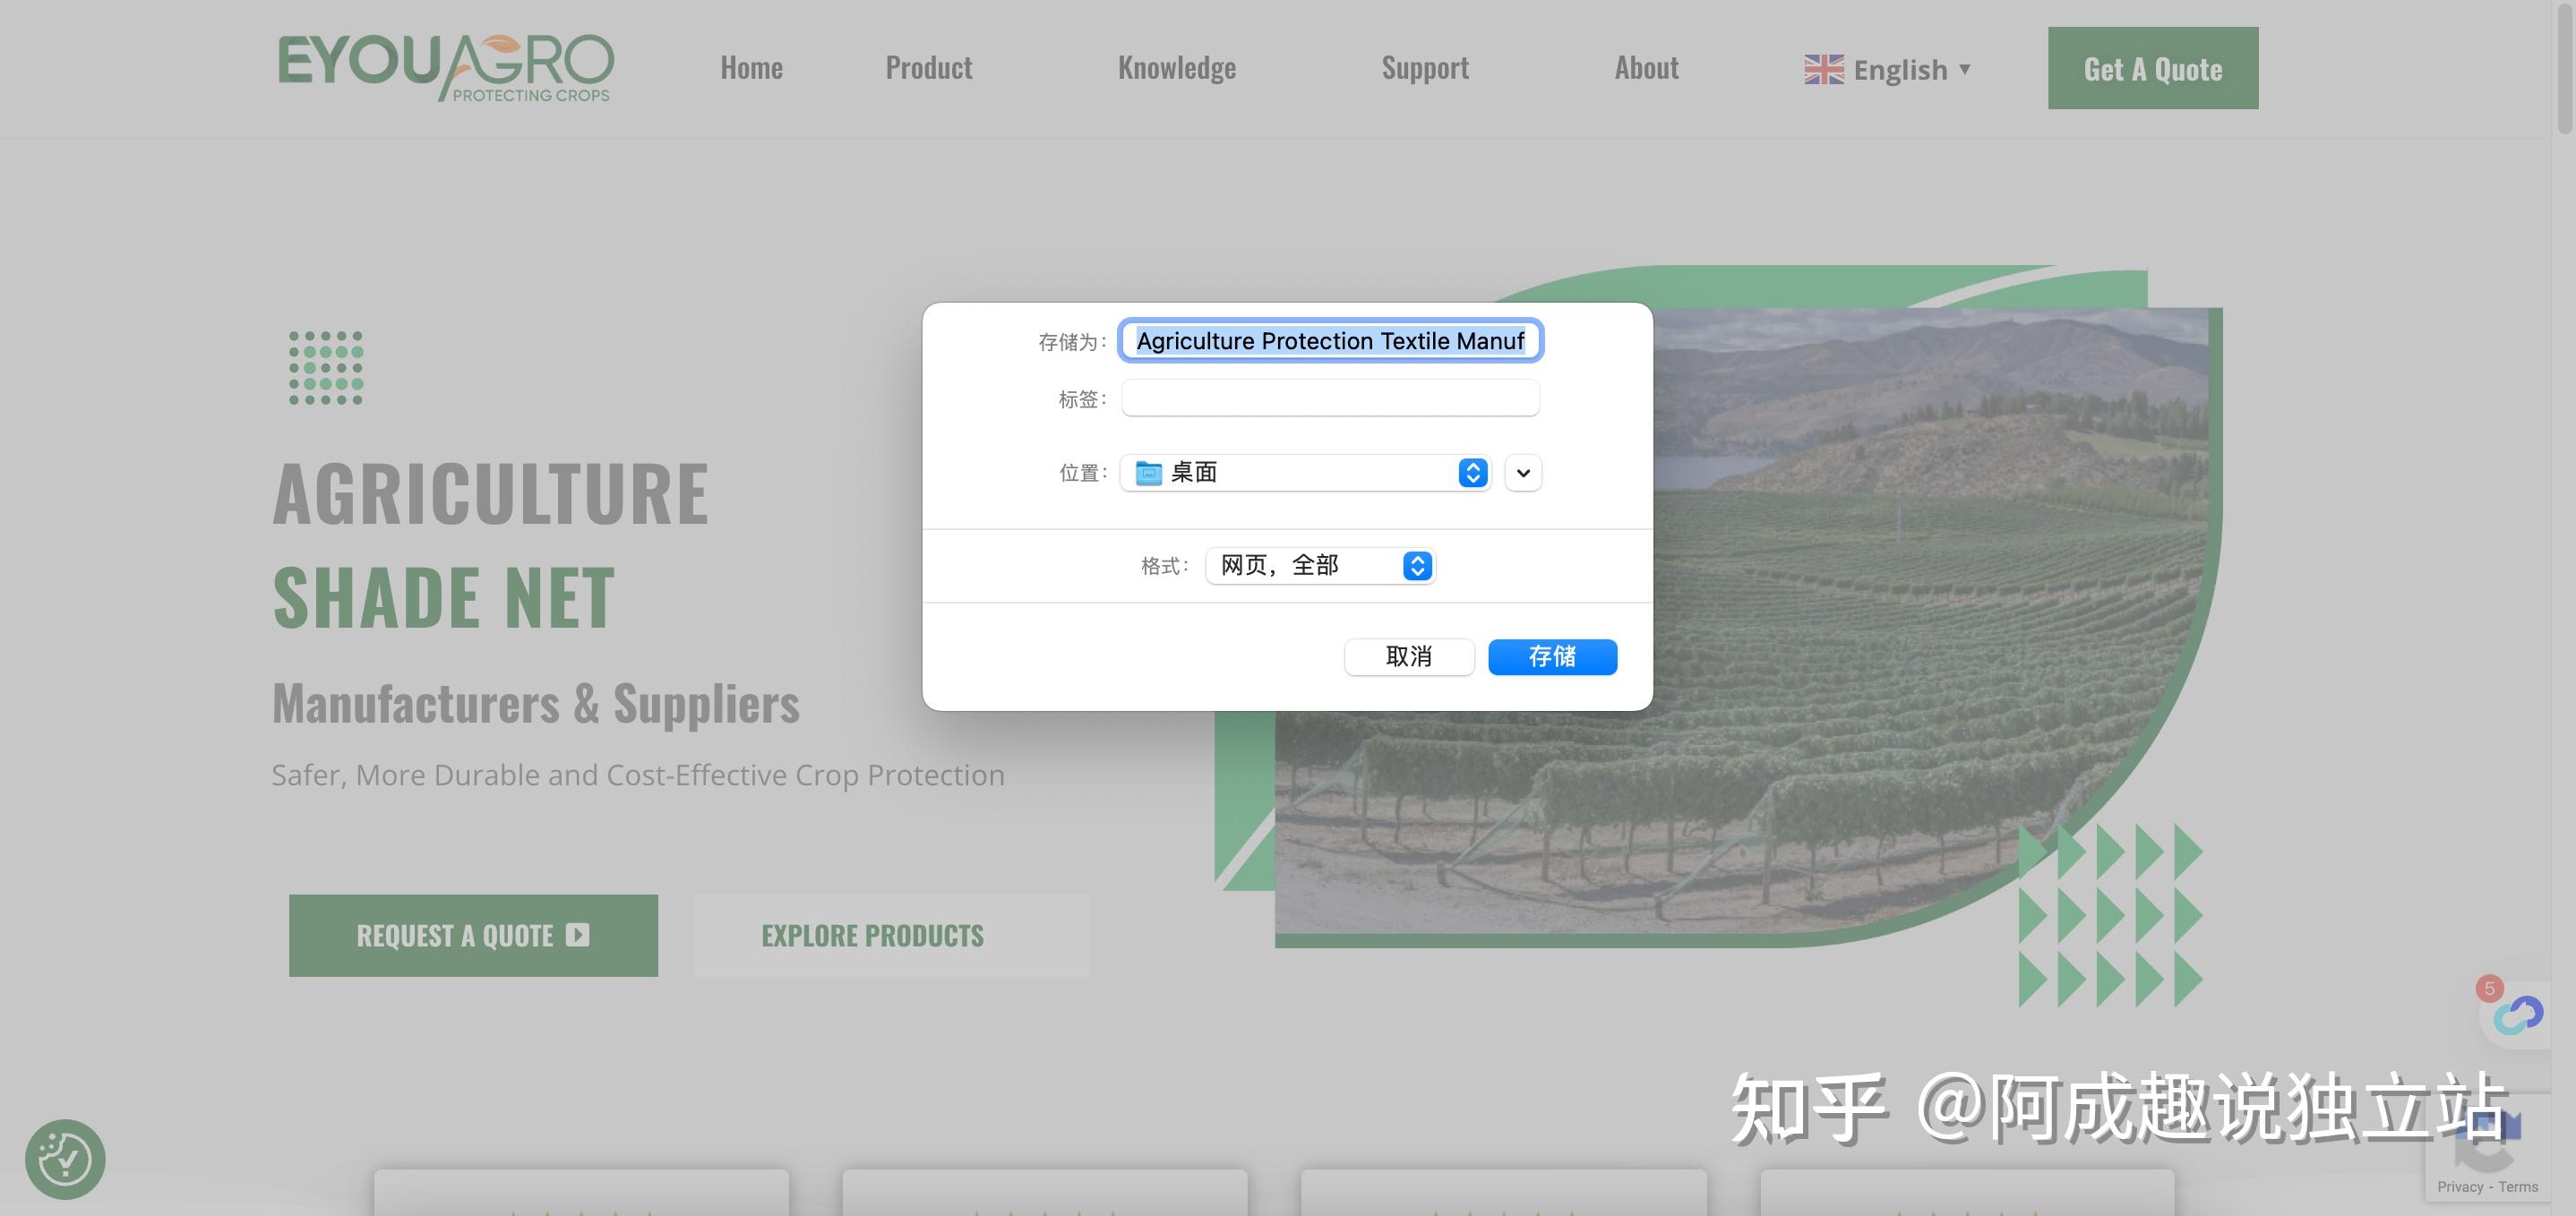
Task: Click the EyouAgro logo
Action: [445, 68]
